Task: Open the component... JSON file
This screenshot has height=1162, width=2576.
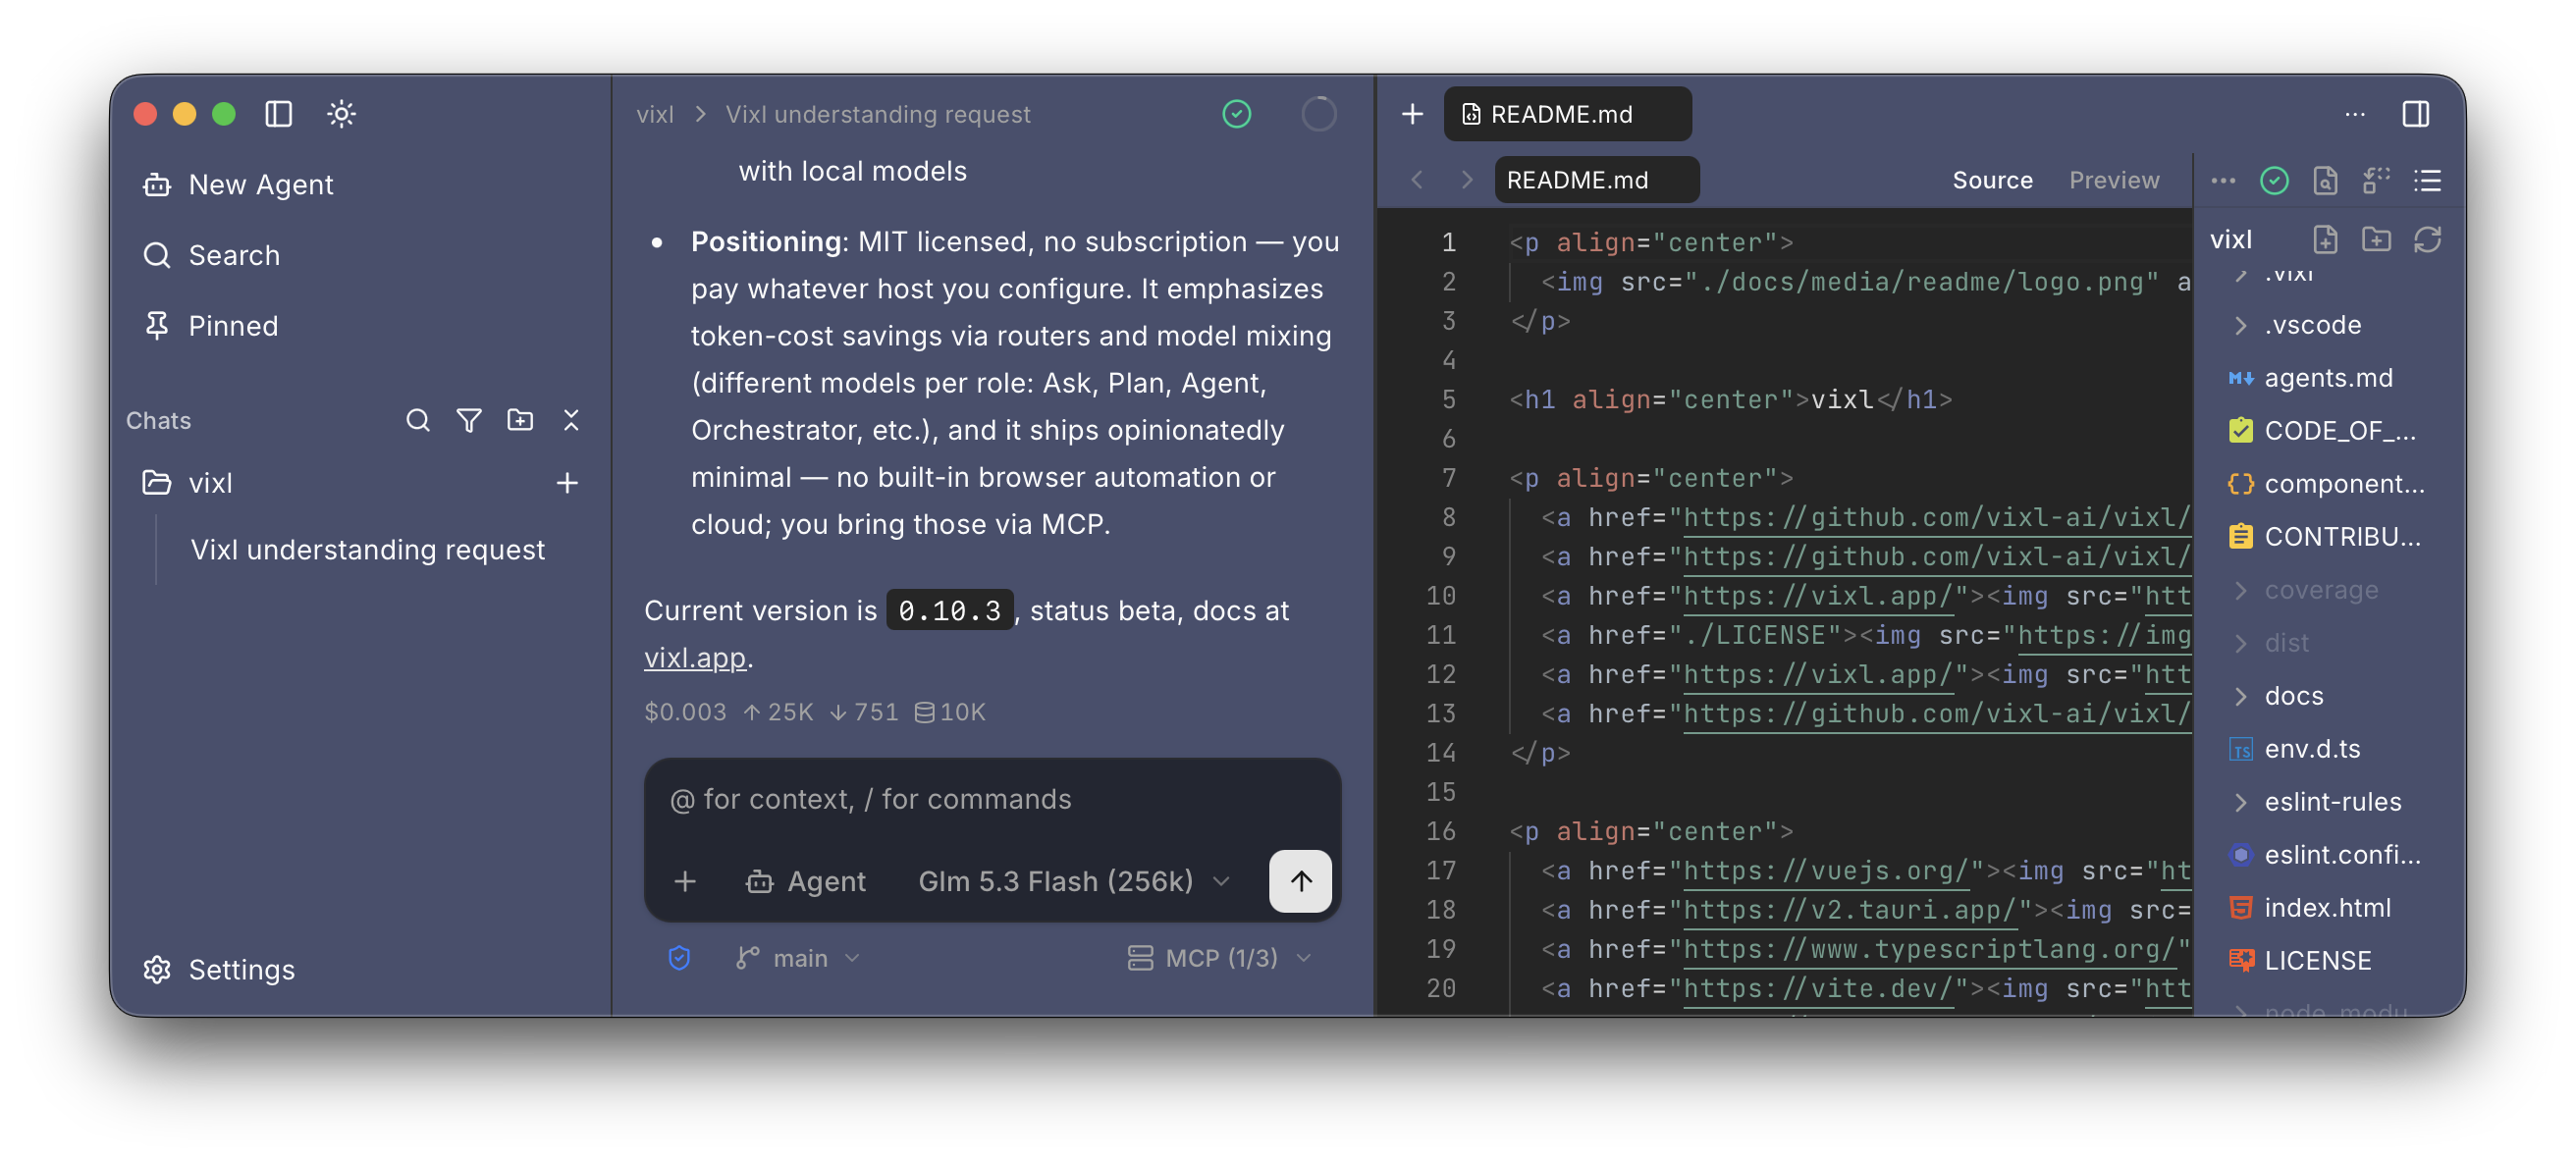Action: [x=2326, y=485]
